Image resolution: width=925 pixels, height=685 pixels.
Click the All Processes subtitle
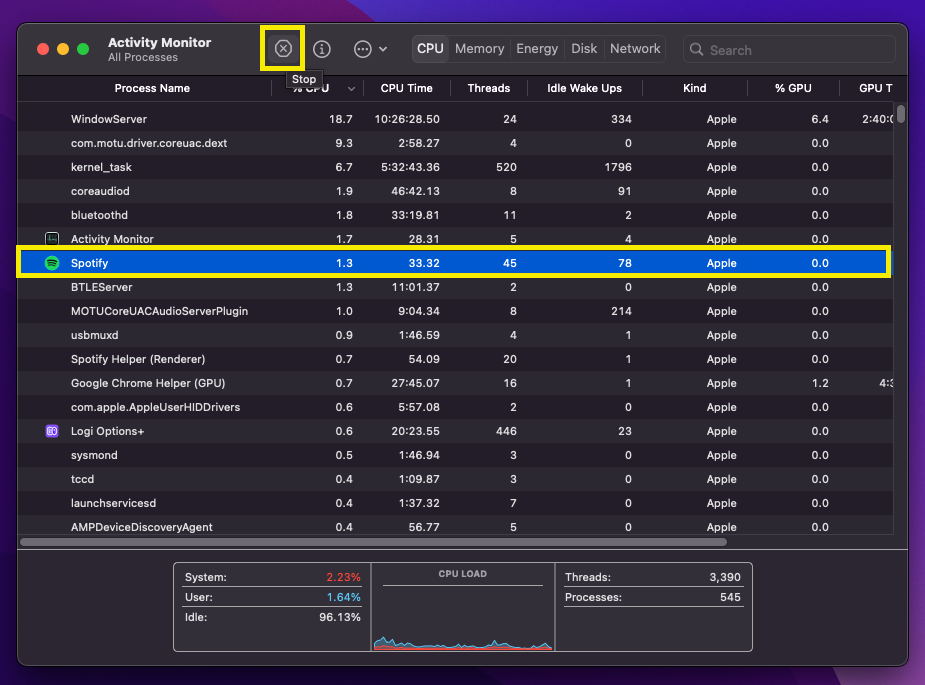(x=143, y=57)
